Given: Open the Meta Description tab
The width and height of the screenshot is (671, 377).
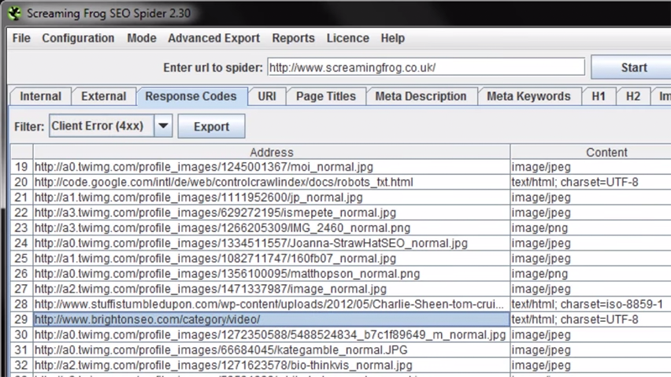Looking at the screenshot, I should pyautogui.click(x=421, y=96).
